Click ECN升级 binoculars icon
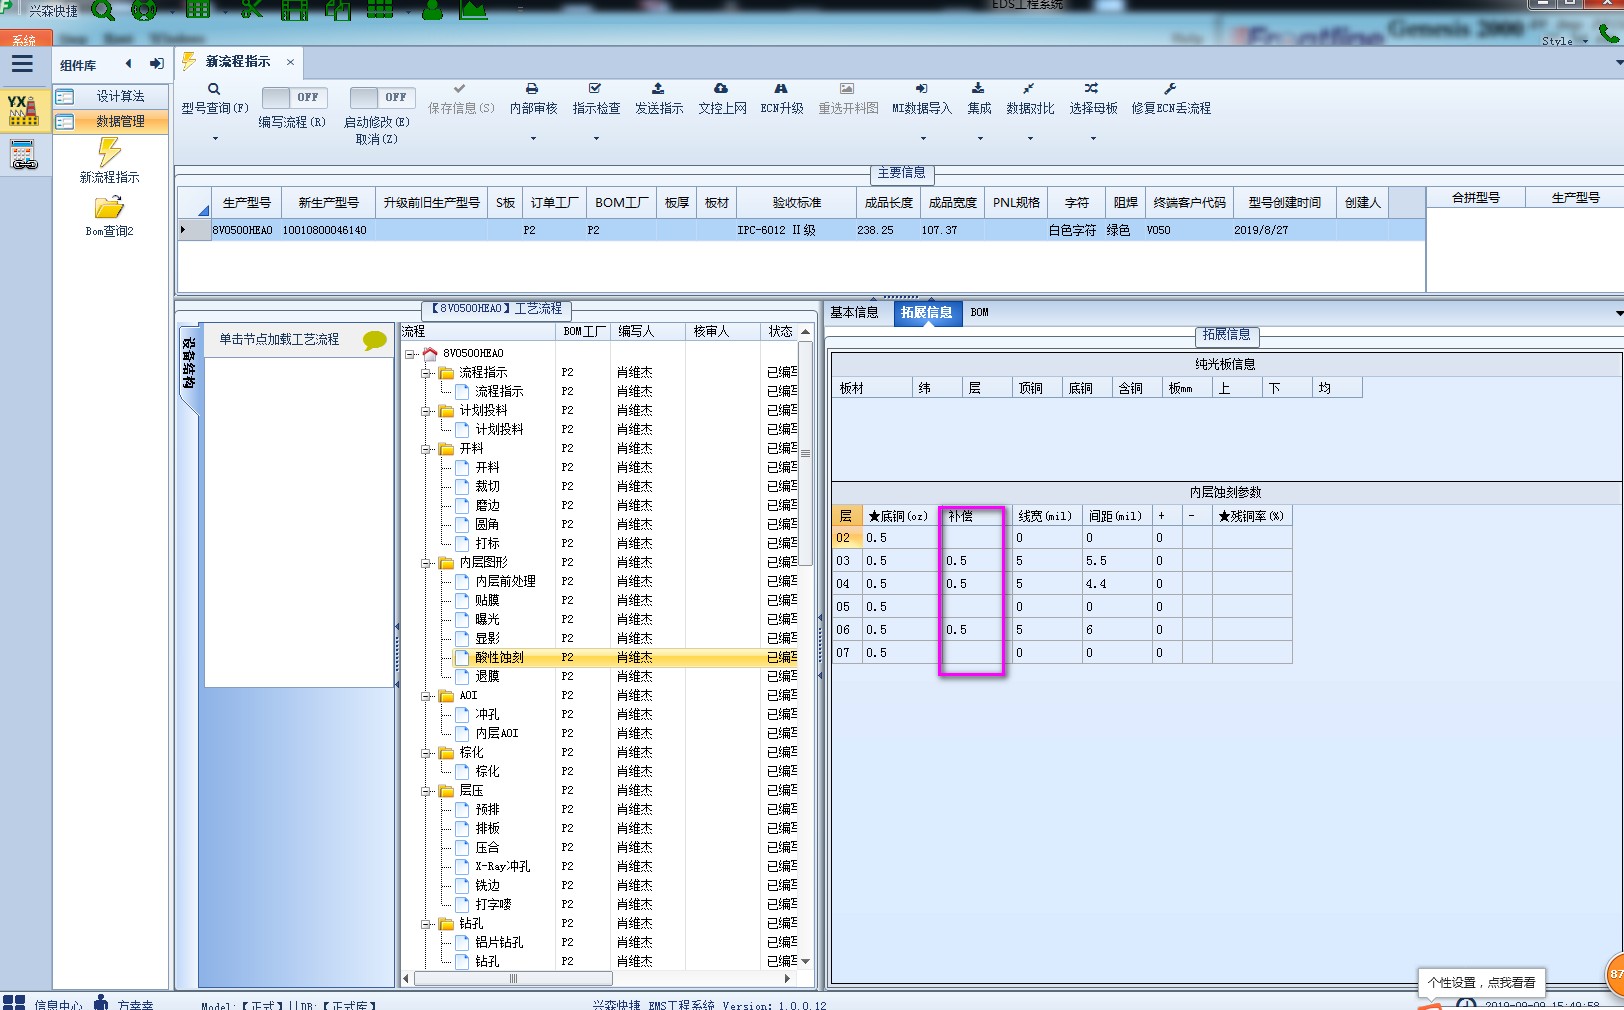This screenshot has height=1010, width=1624. pos(781,89)
